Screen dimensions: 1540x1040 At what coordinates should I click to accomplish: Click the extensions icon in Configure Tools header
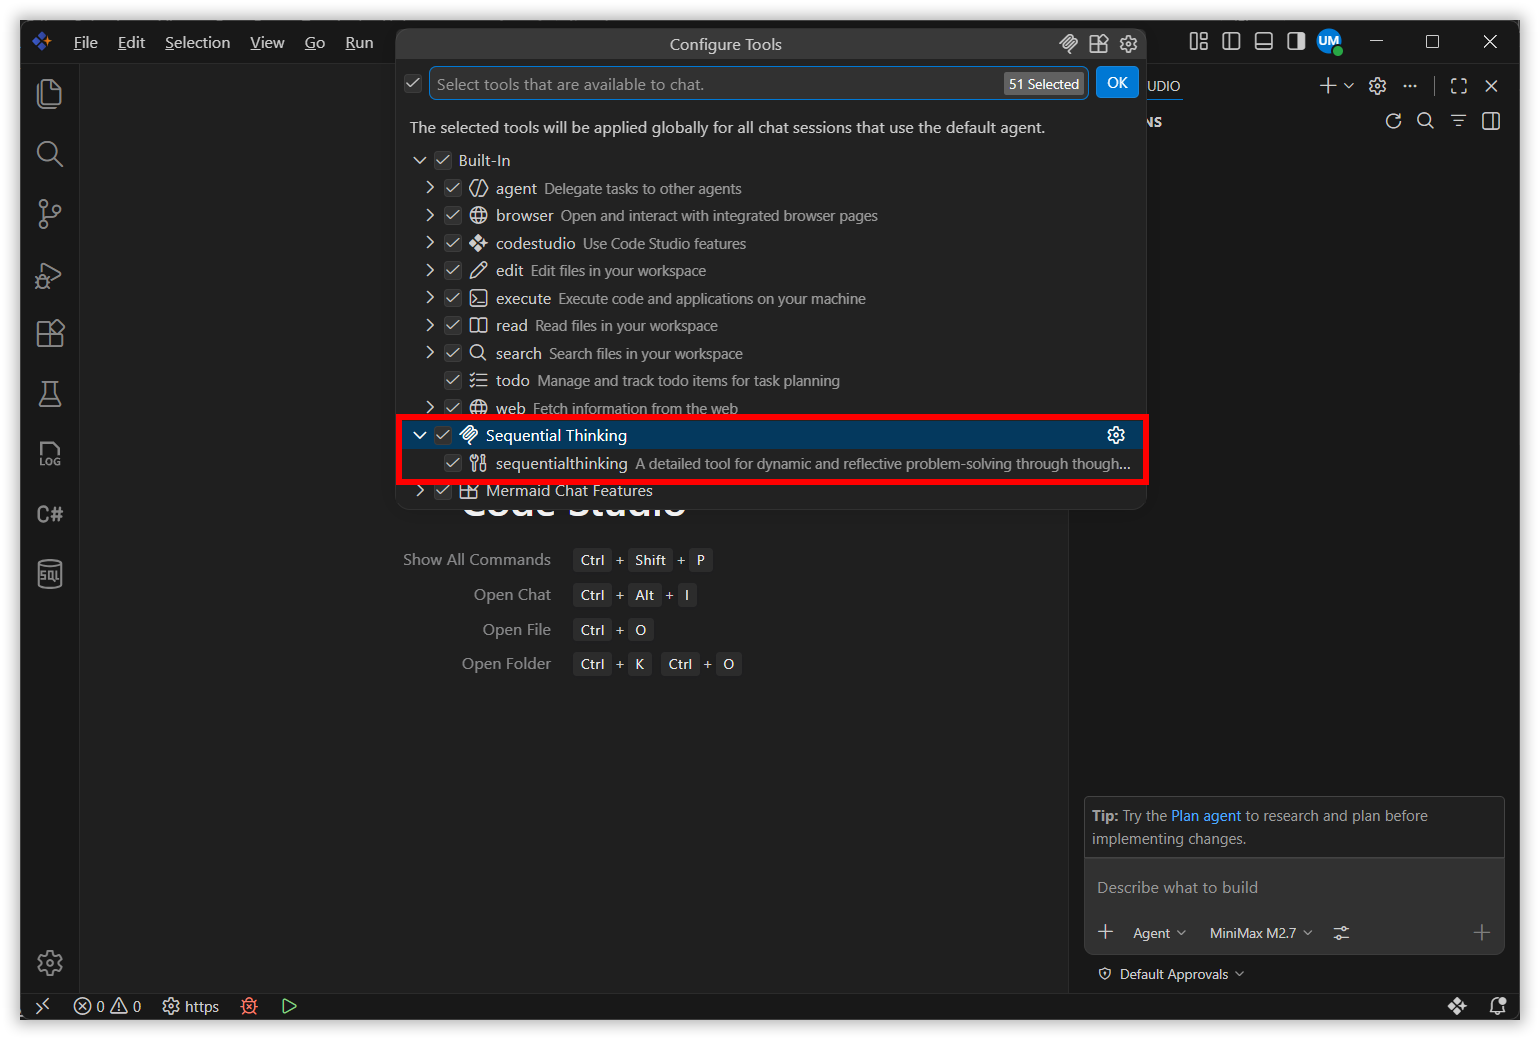pos(1098,44)
